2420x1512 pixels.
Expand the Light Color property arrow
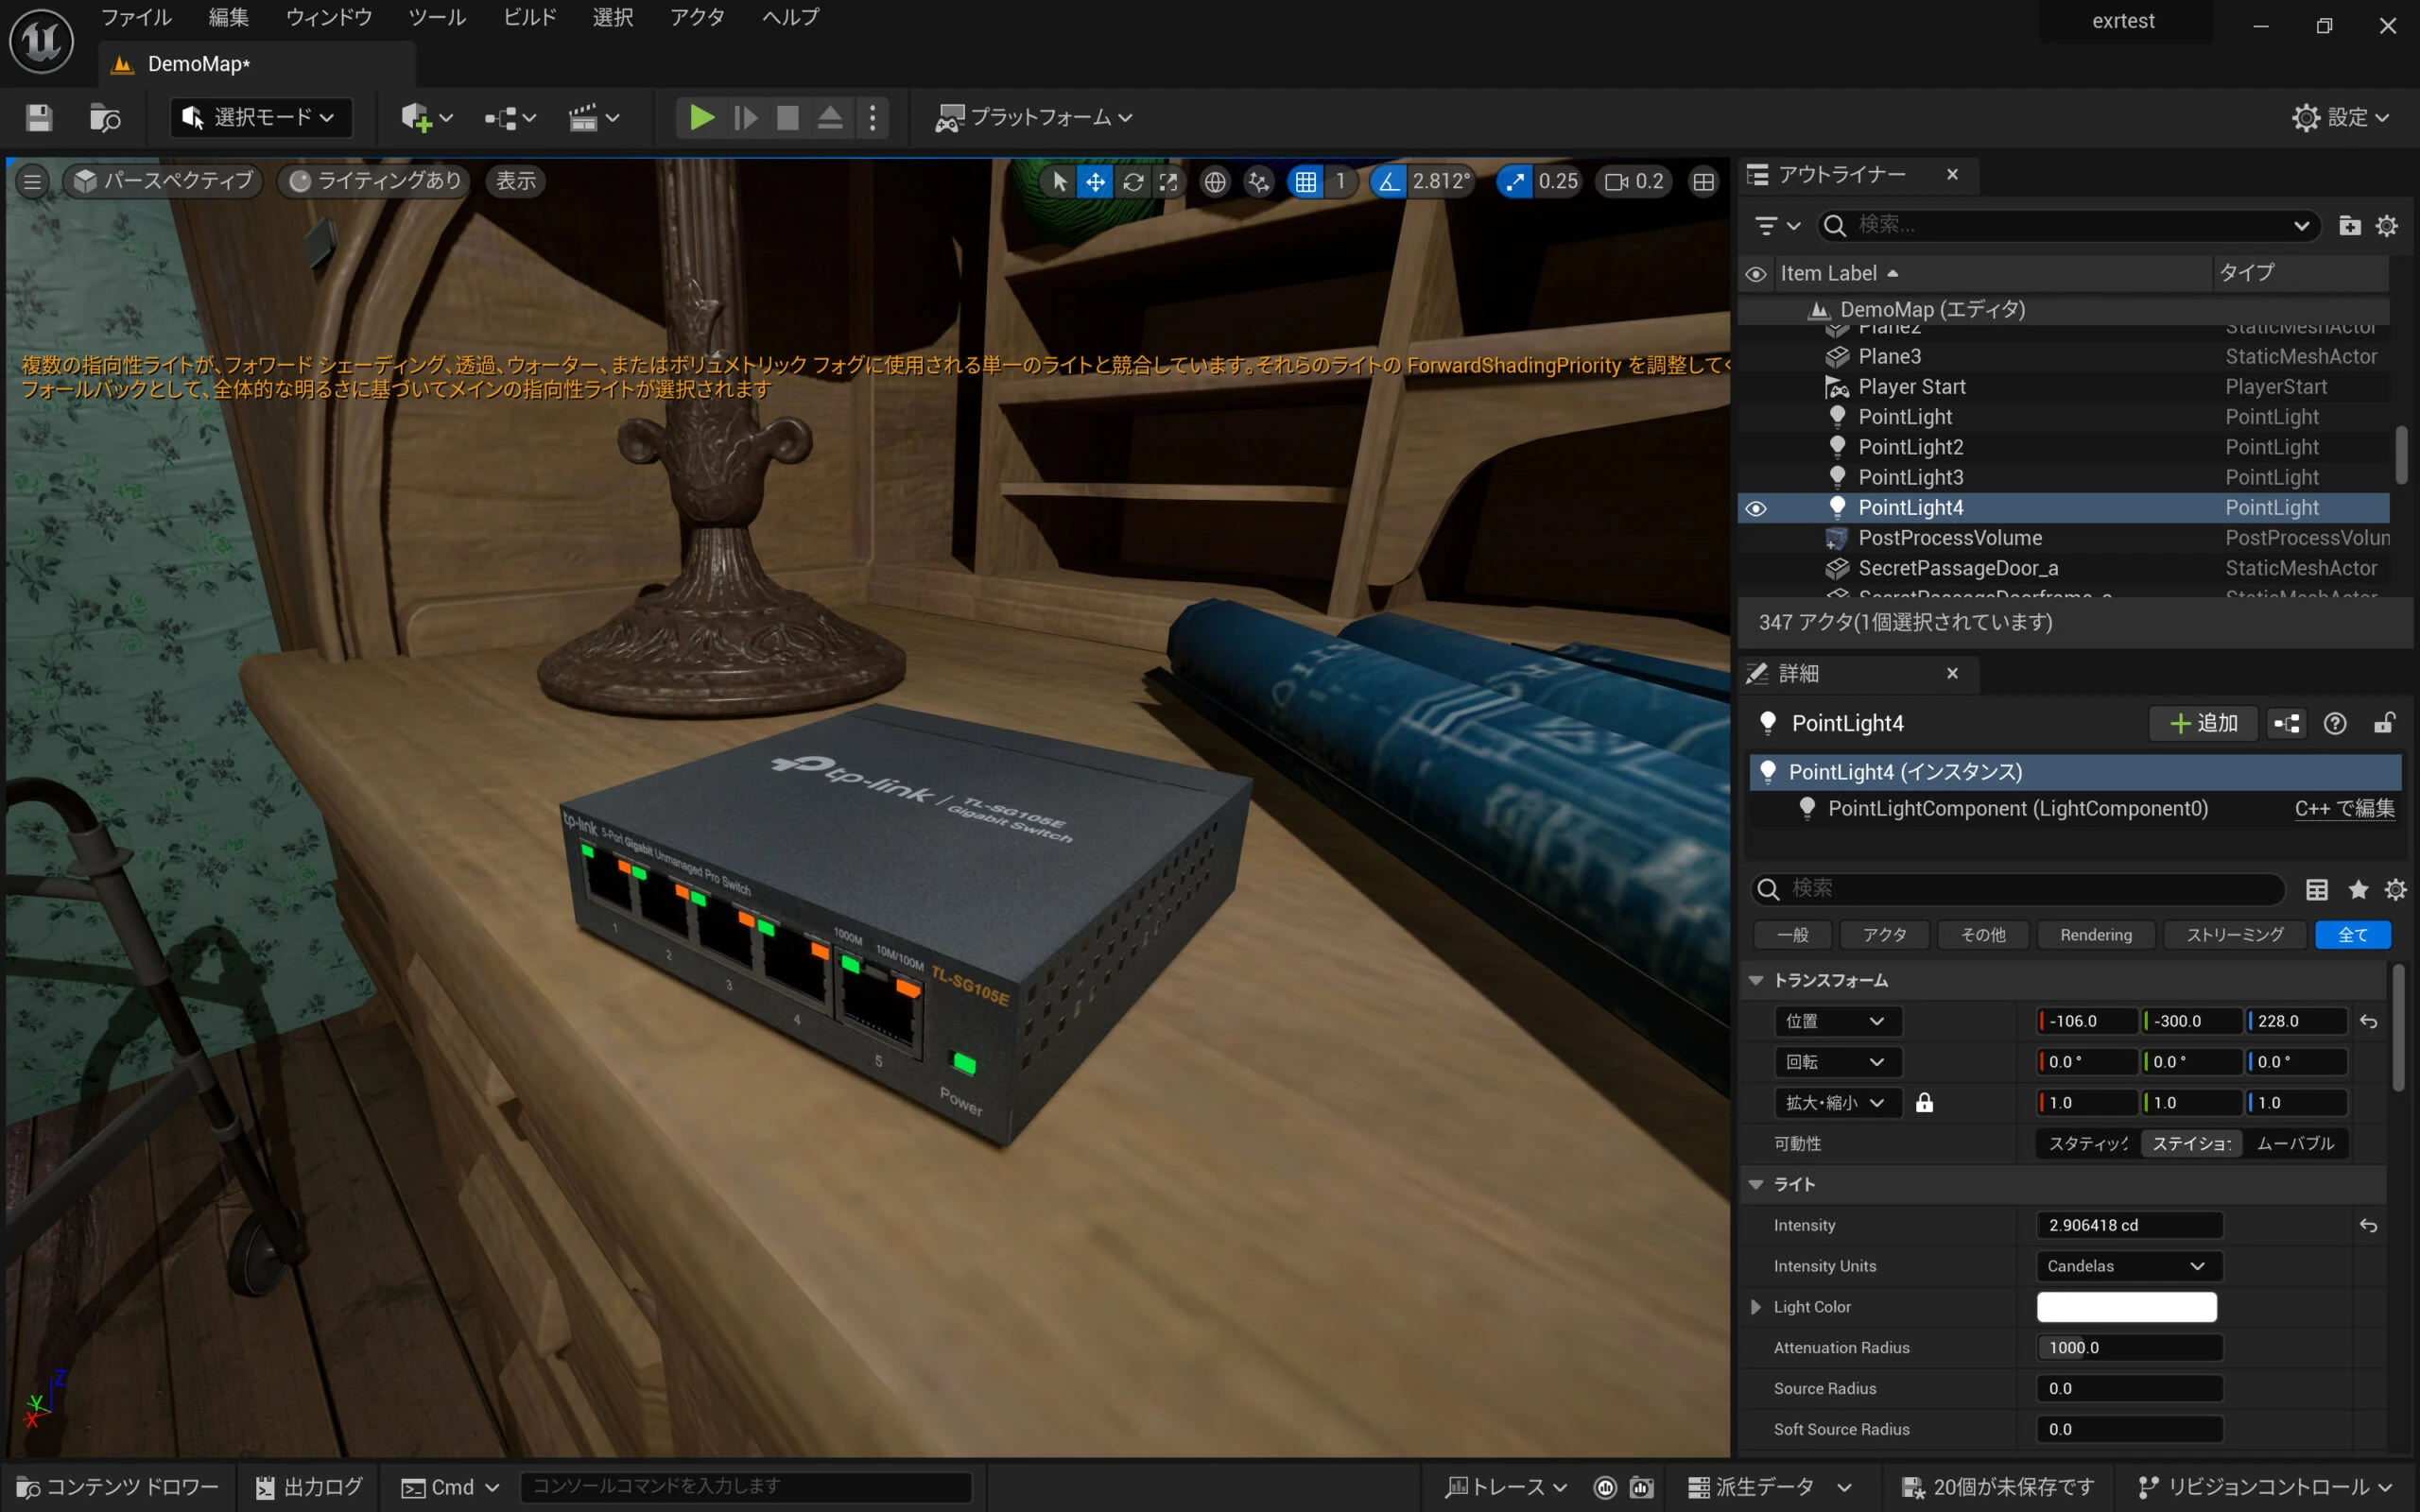tap(1756, 1307)
